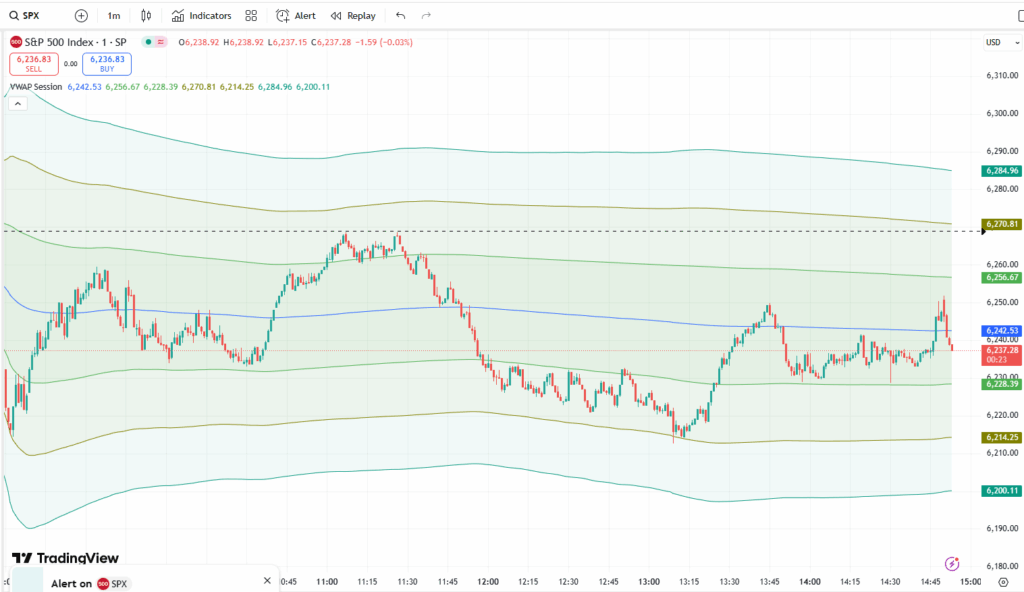Select the VWAP Session indicator legend
The height and width of the screenshot is (592, 1024).
(36, 87)
